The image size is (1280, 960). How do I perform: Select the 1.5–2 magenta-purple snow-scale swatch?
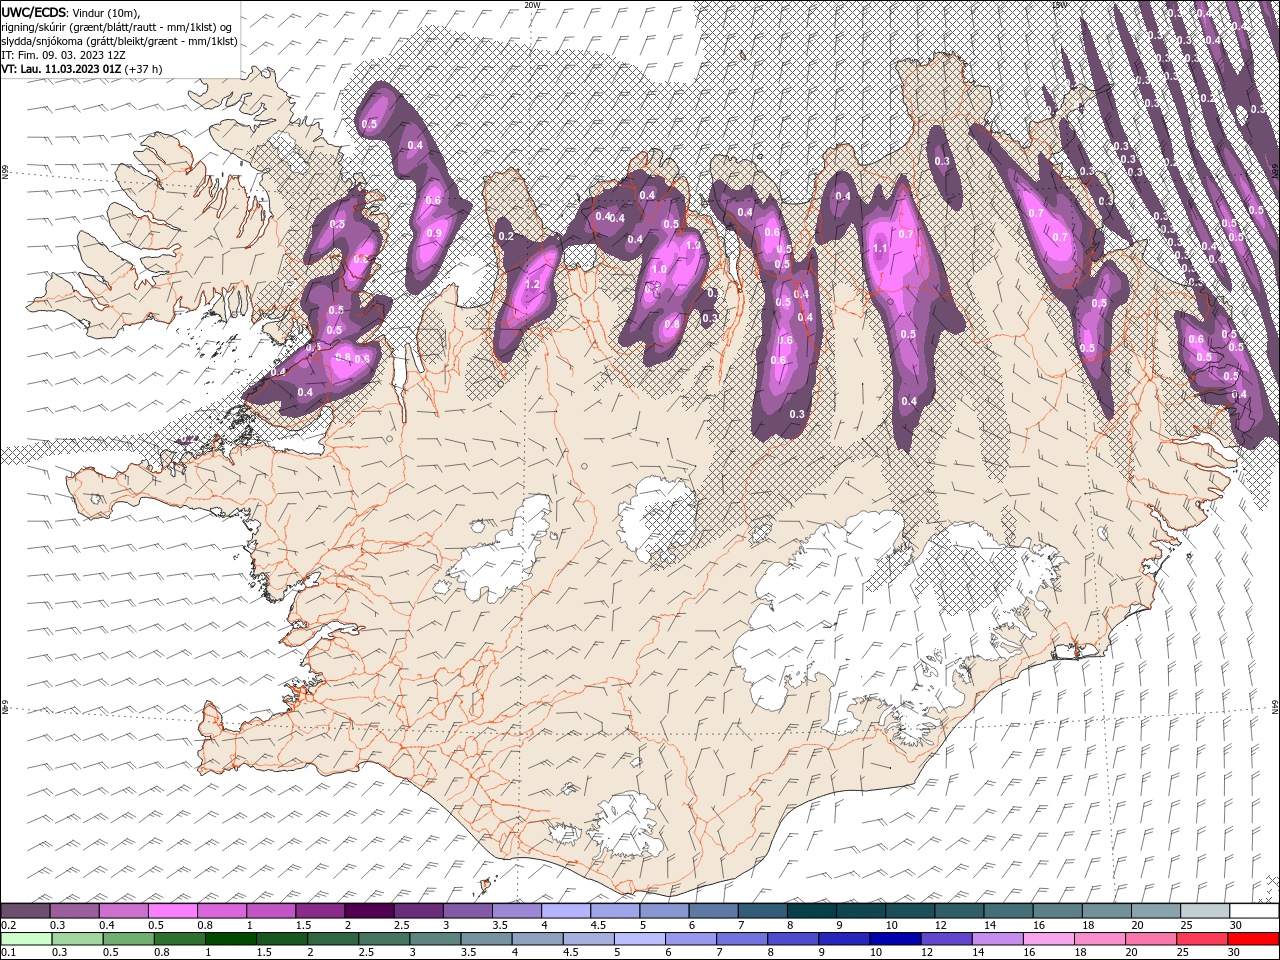(x=320, y=911)
